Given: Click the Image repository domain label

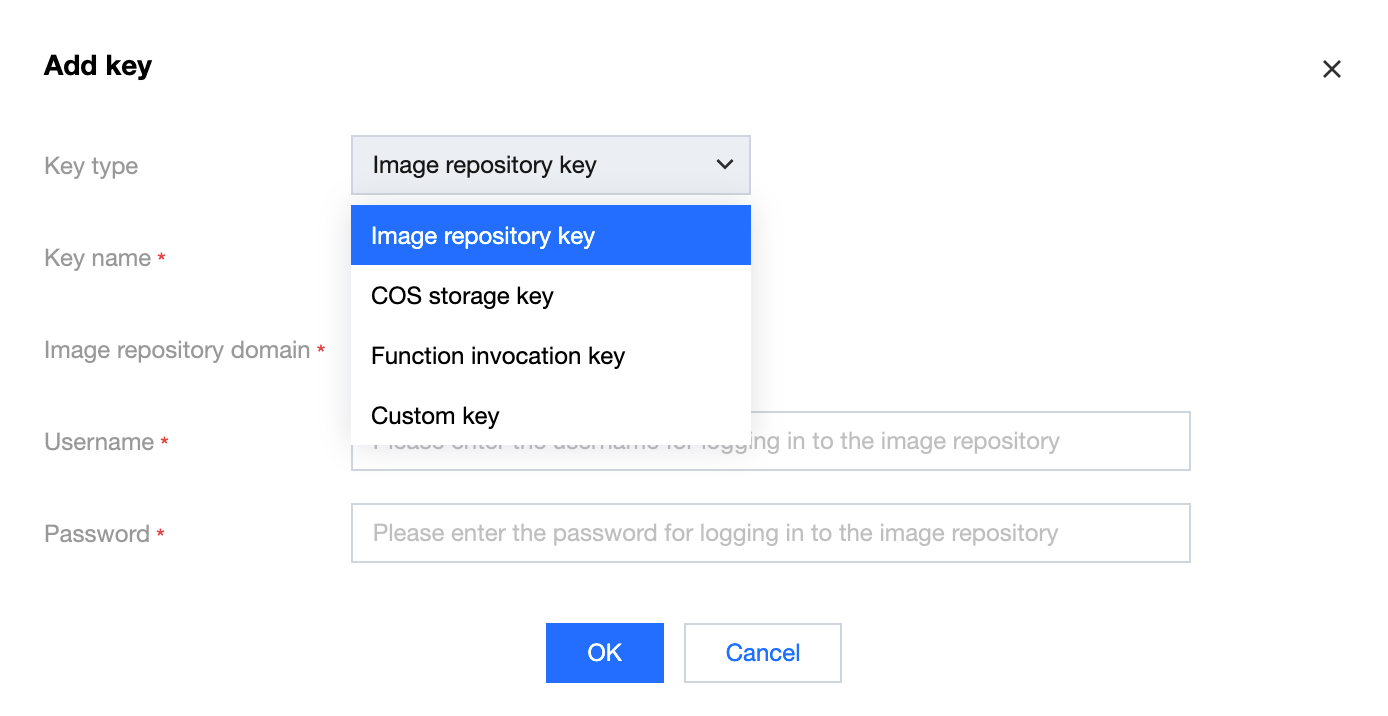Looking at the screenshot, I should pos(176,350).
